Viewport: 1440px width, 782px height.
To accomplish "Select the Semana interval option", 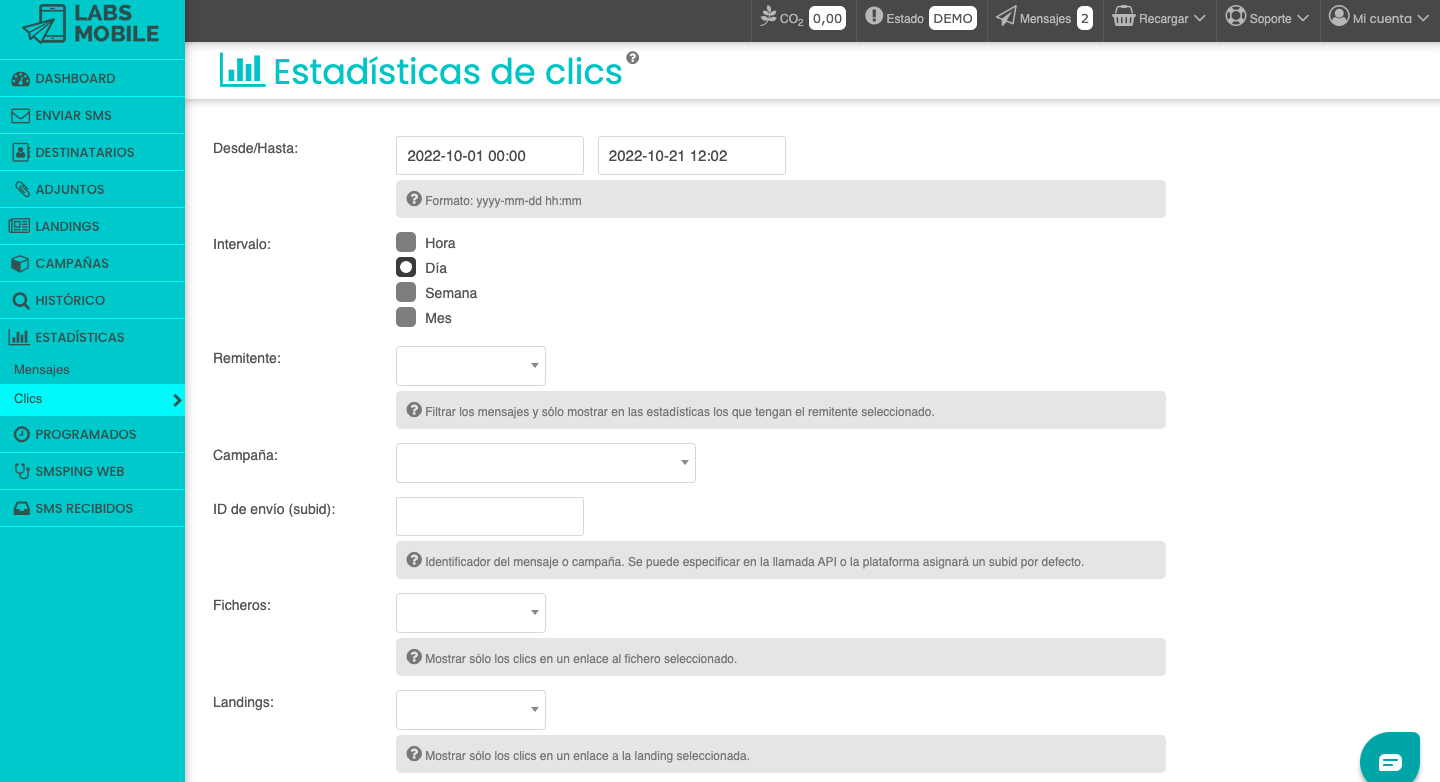I will tap(406, 292).
